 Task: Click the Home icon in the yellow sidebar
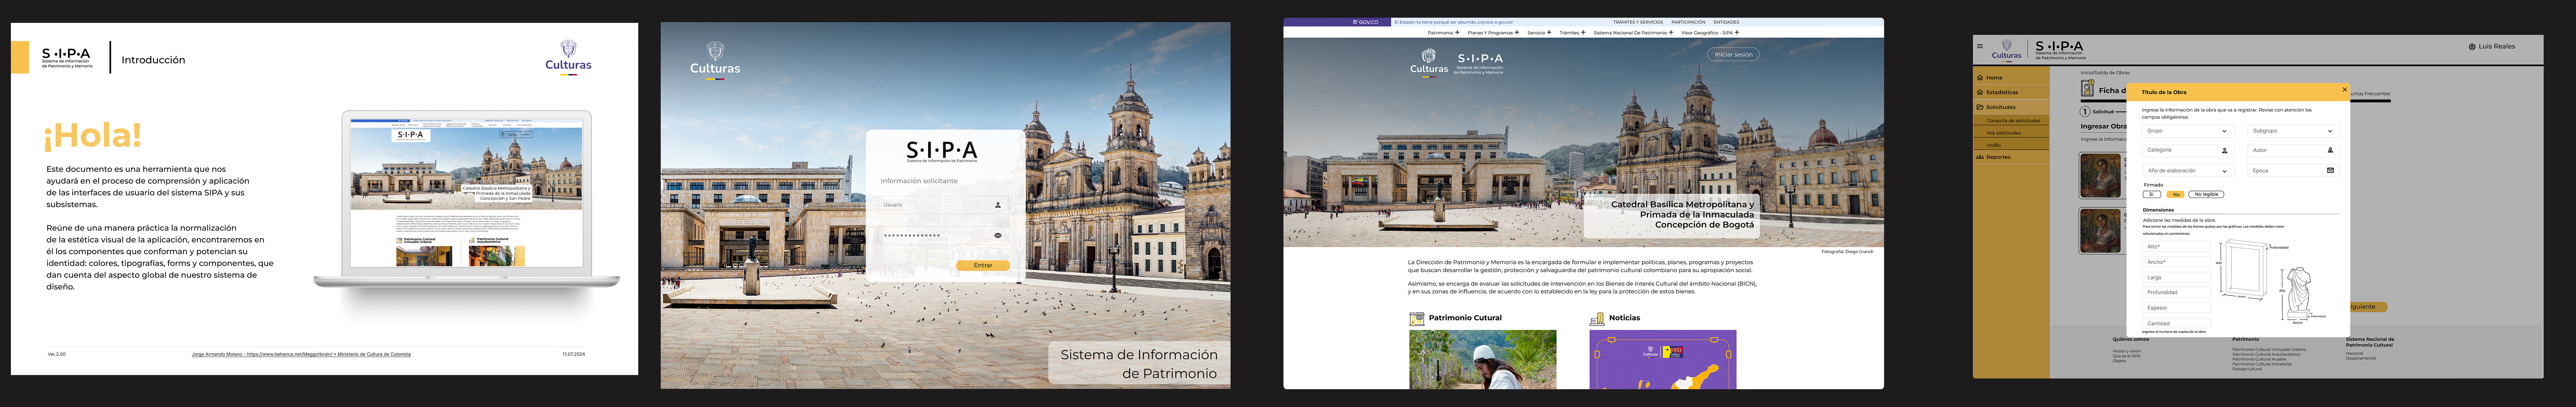(x=1980, y=78)
